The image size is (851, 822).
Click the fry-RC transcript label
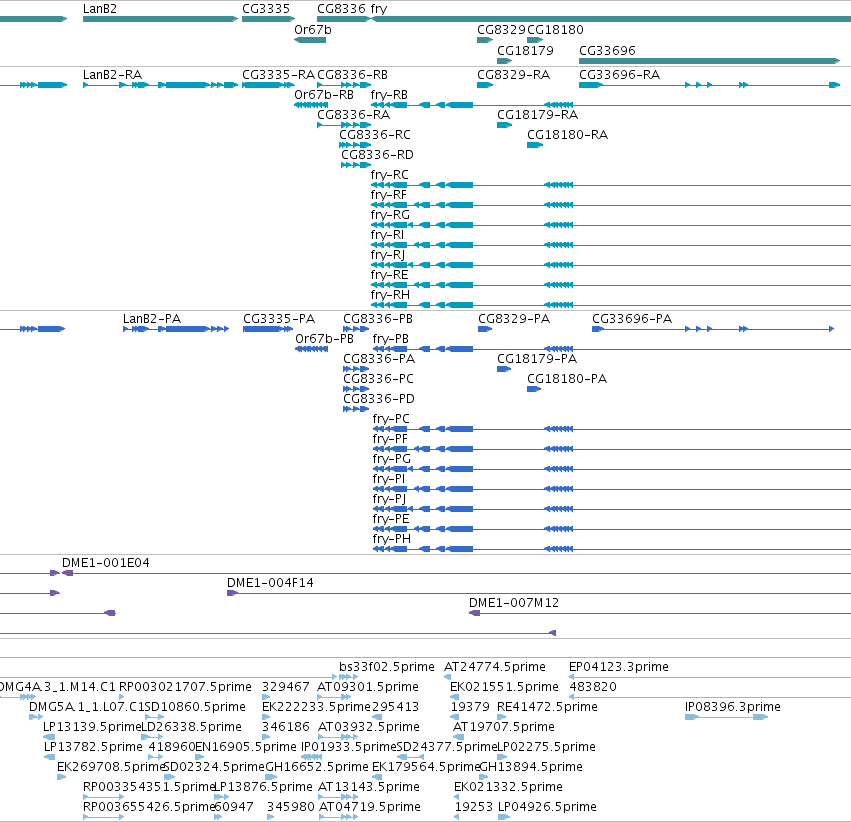(390, 175)
